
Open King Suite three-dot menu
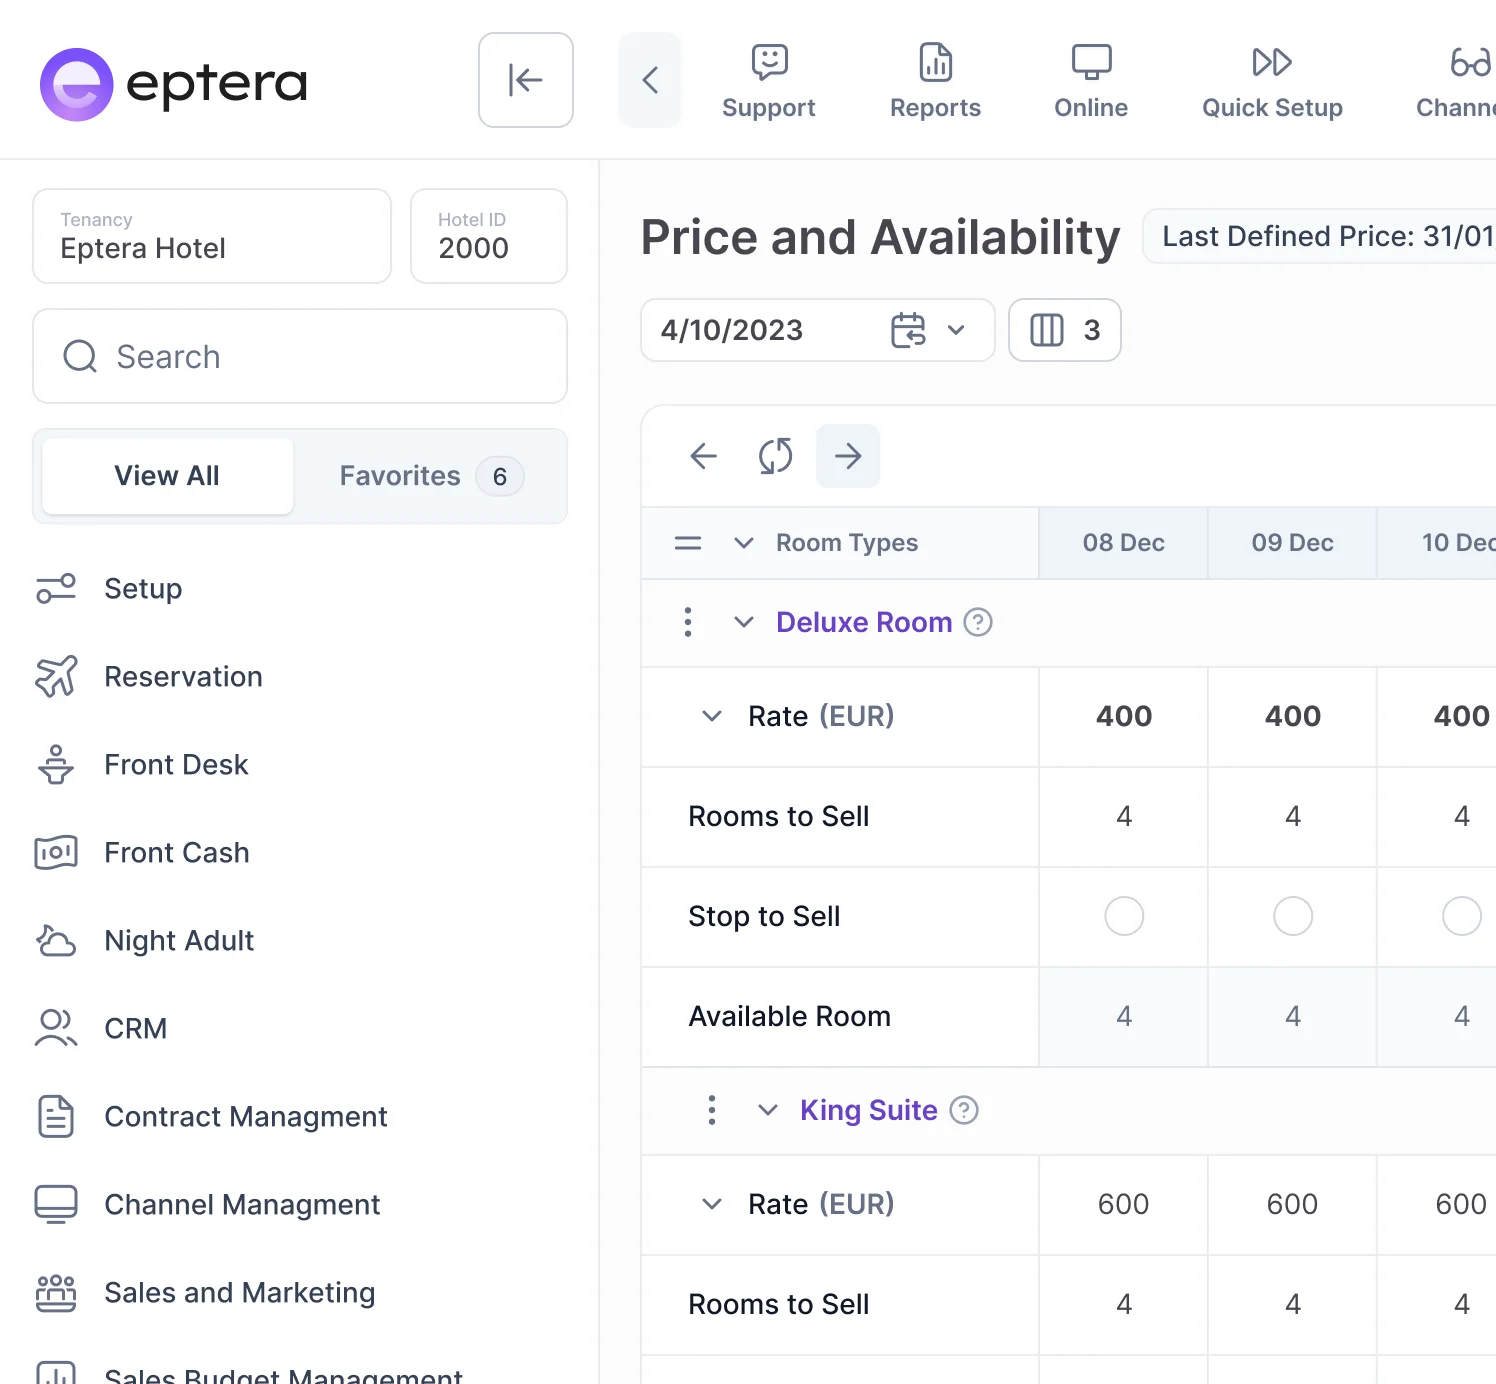pyautogui.click(x=712, y=1110)
